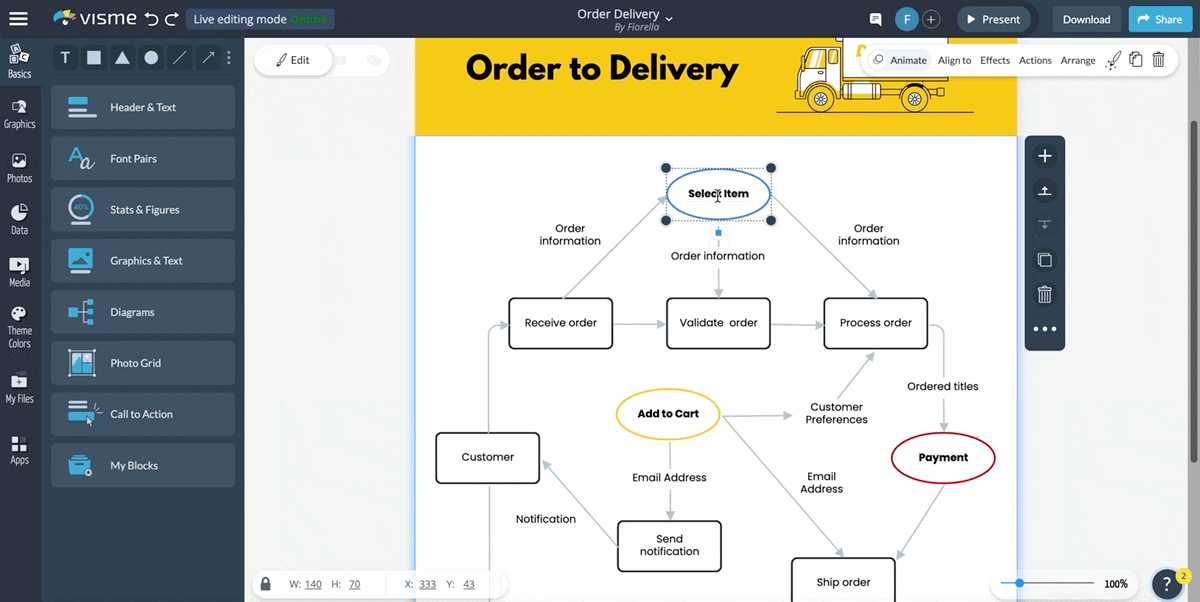Select the Triangle shape tool
This screenshot has height=602, width=1200.
click(x=122, y=58)
